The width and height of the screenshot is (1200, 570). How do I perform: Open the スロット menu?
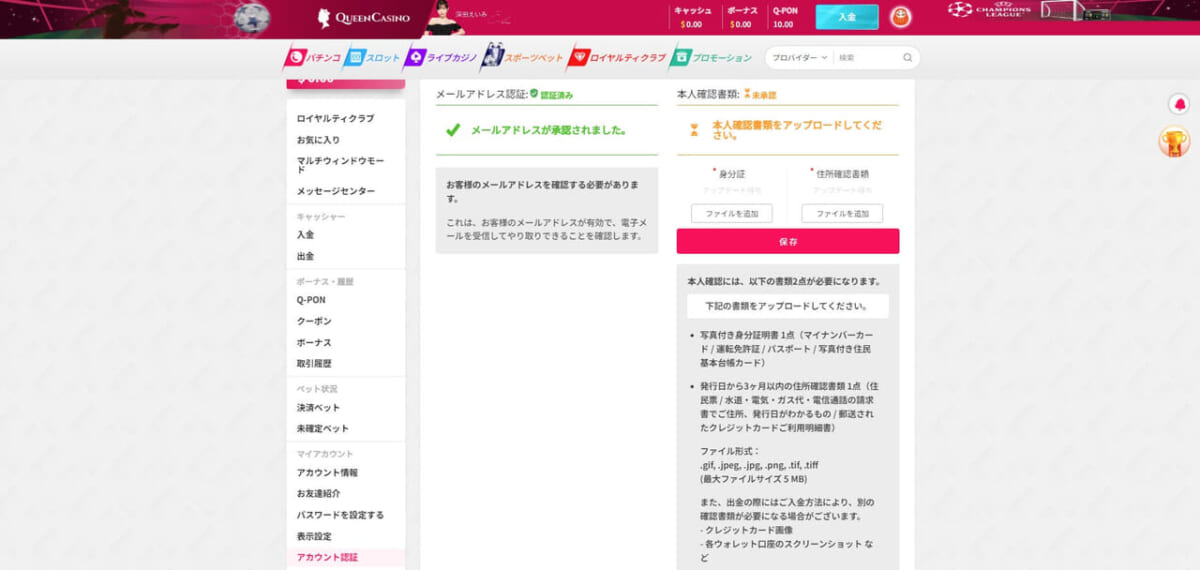click(x=372, y=58)
